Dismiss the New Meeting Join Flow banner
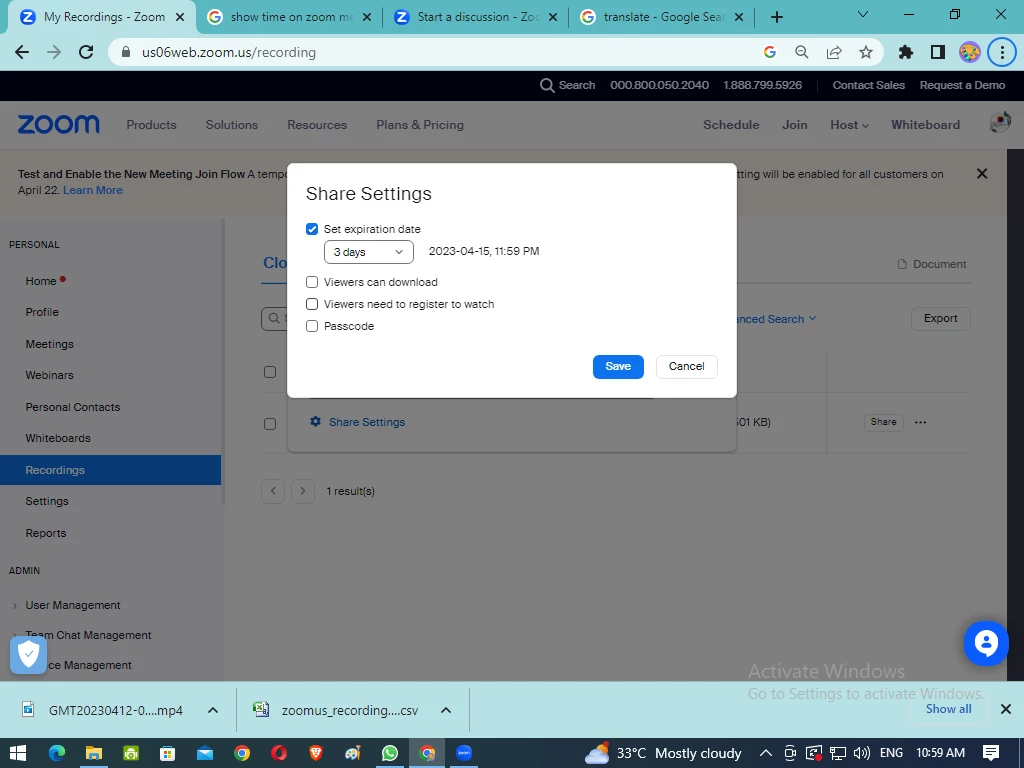Image resolution: width=1024 pixels, height=768 pixels. (982, 174)
